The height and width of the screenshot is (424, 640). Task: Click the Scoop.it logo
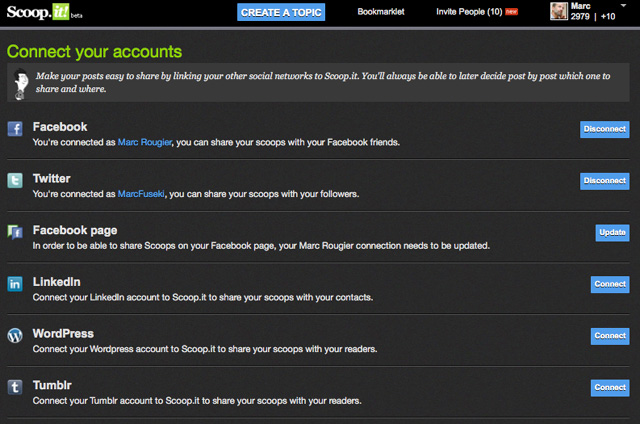click(38, 12)
